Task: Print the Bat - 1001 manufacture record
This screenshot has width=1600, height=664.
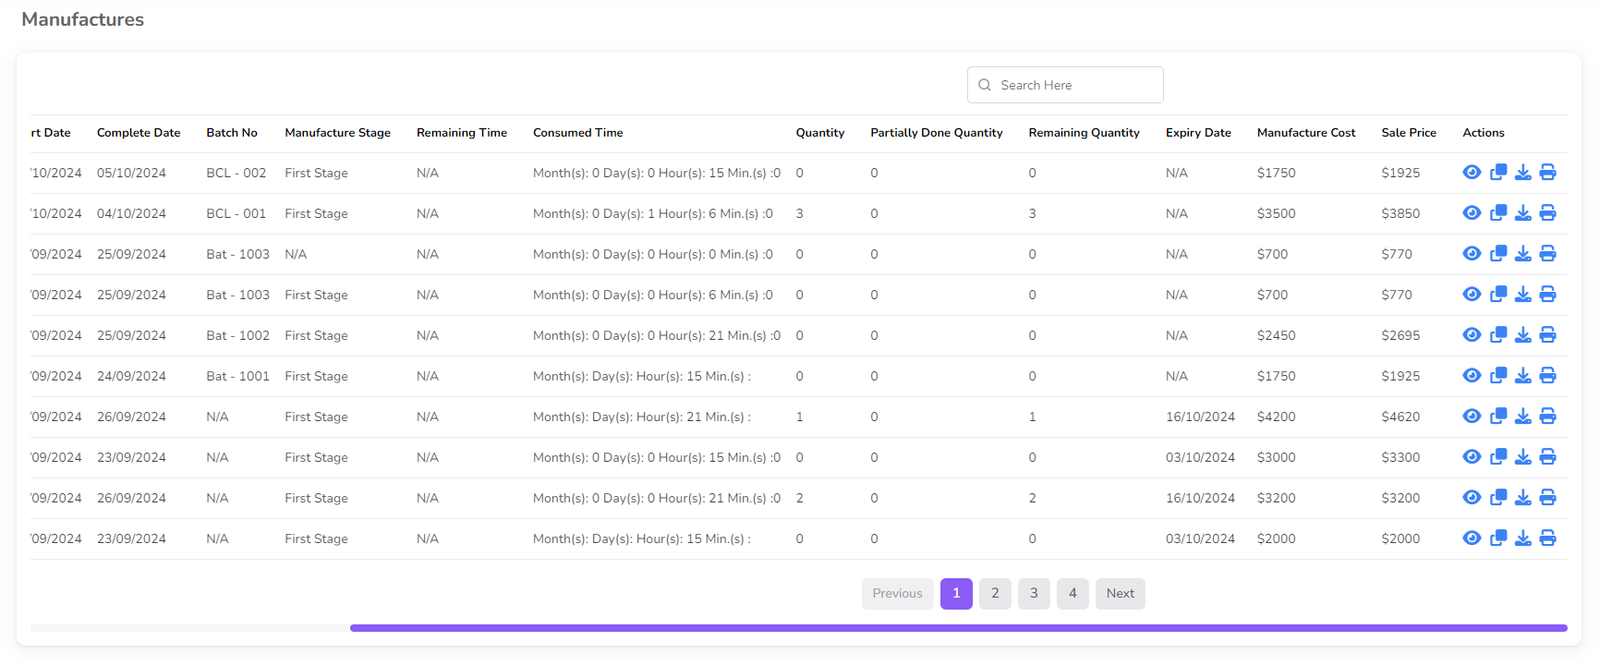Action: tap(1548, 376)
